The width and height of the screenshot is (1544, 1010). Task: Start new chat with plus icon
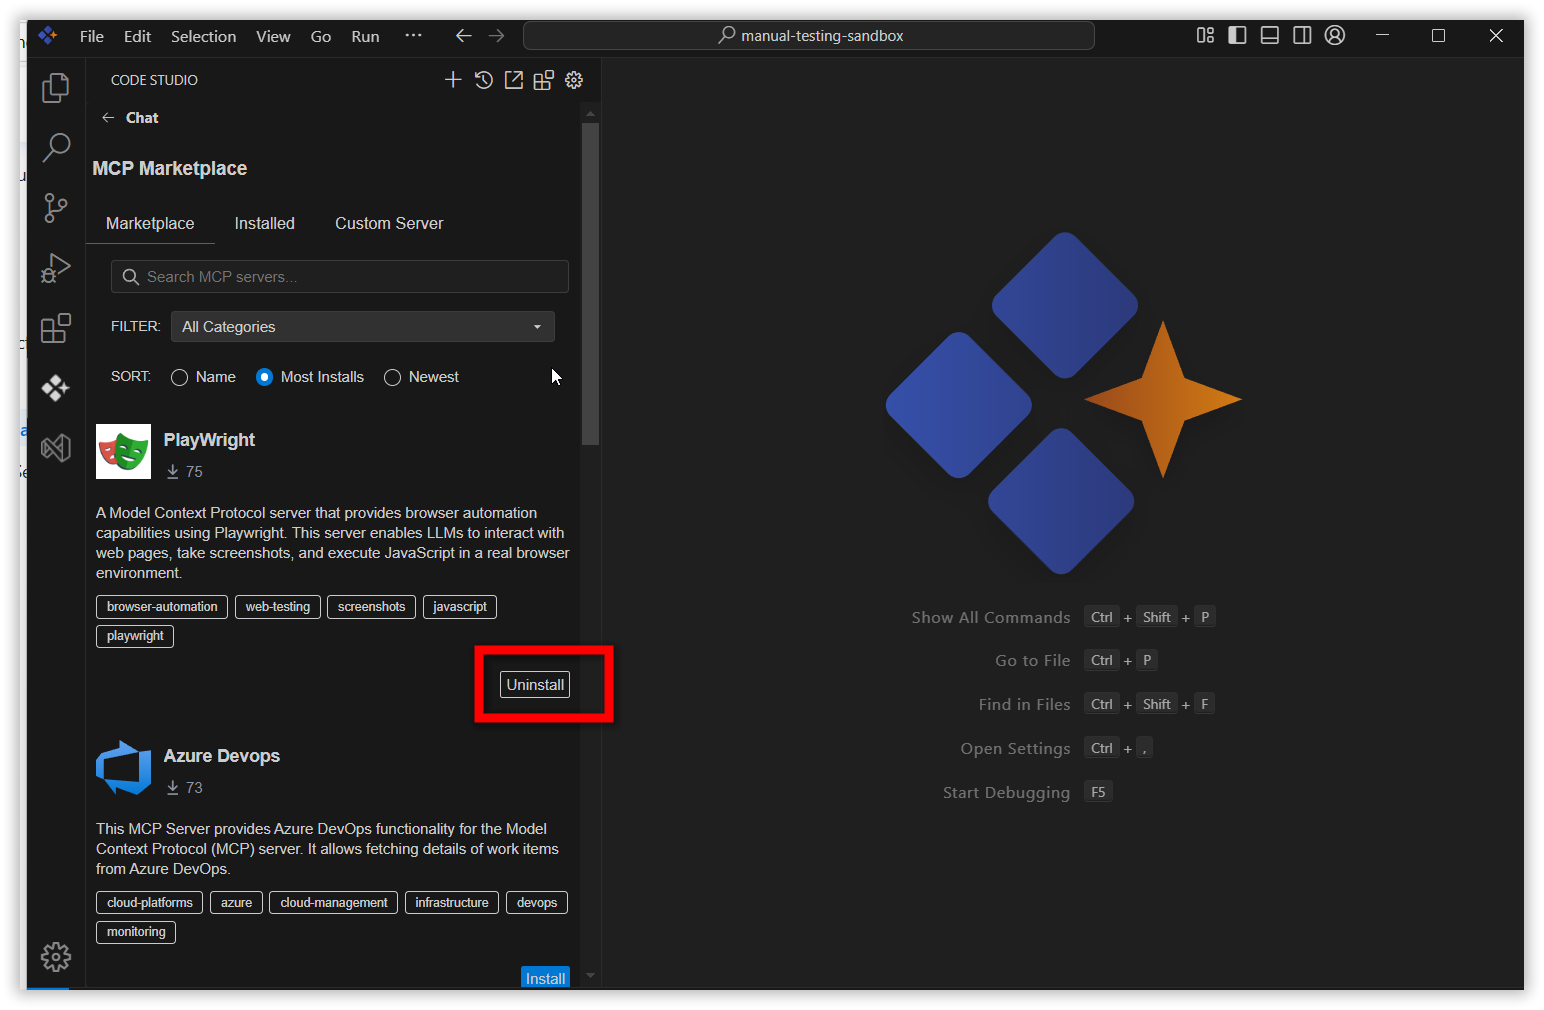[x=453, y=80]
